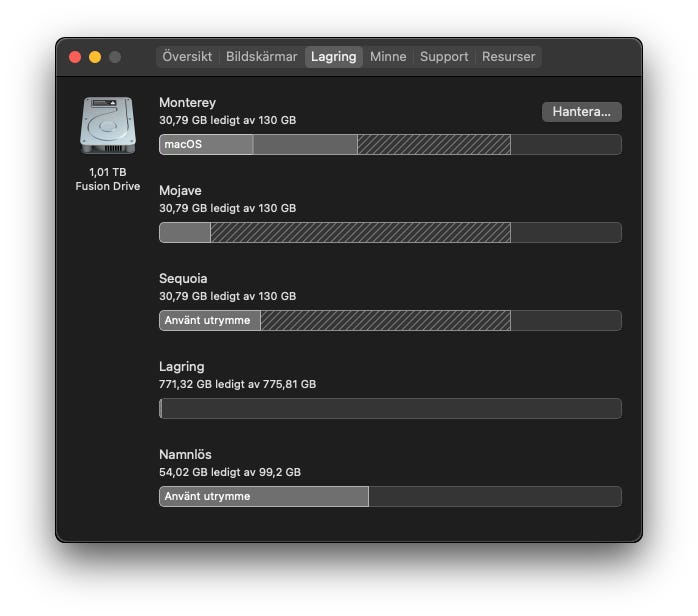Click the Fusion Drive disk icon
Viewport: 698px width, 616px height.
pyautogui.click(x=108, y=126)
